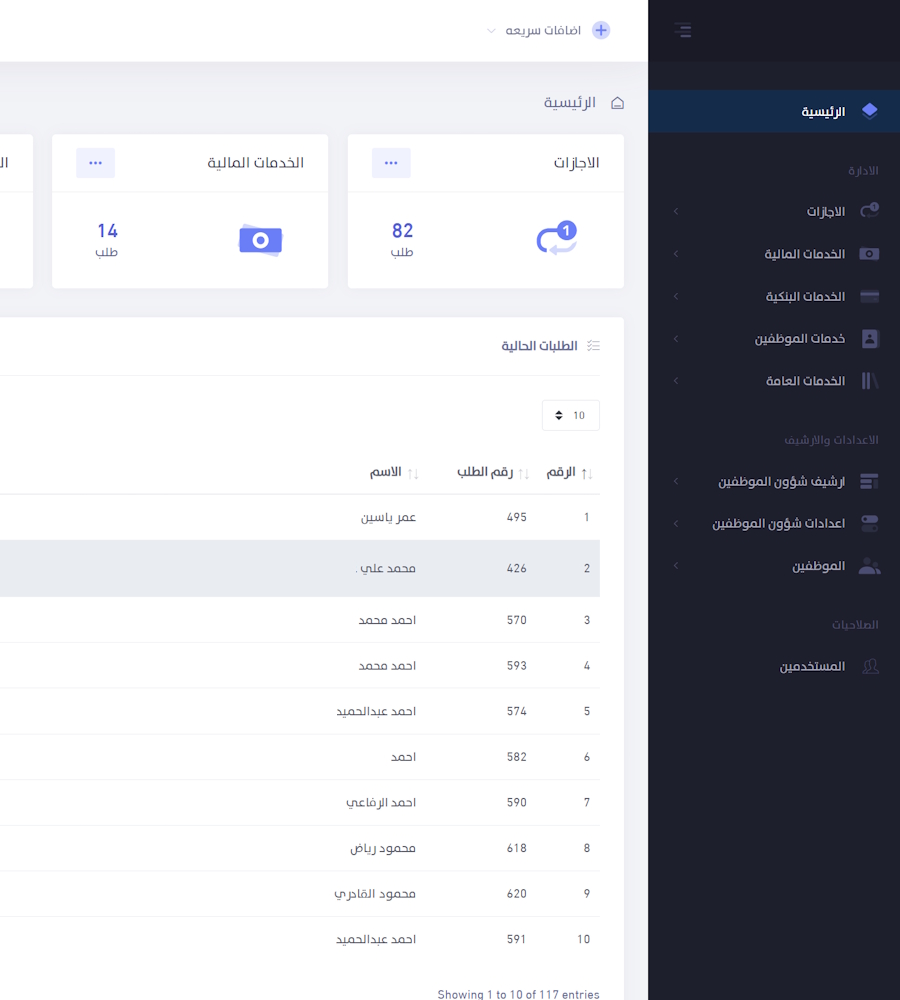Screen dimensions: 900x1000
Task: Open the اضافات سريعه dropdown chevron
Action: coord(491,31)
